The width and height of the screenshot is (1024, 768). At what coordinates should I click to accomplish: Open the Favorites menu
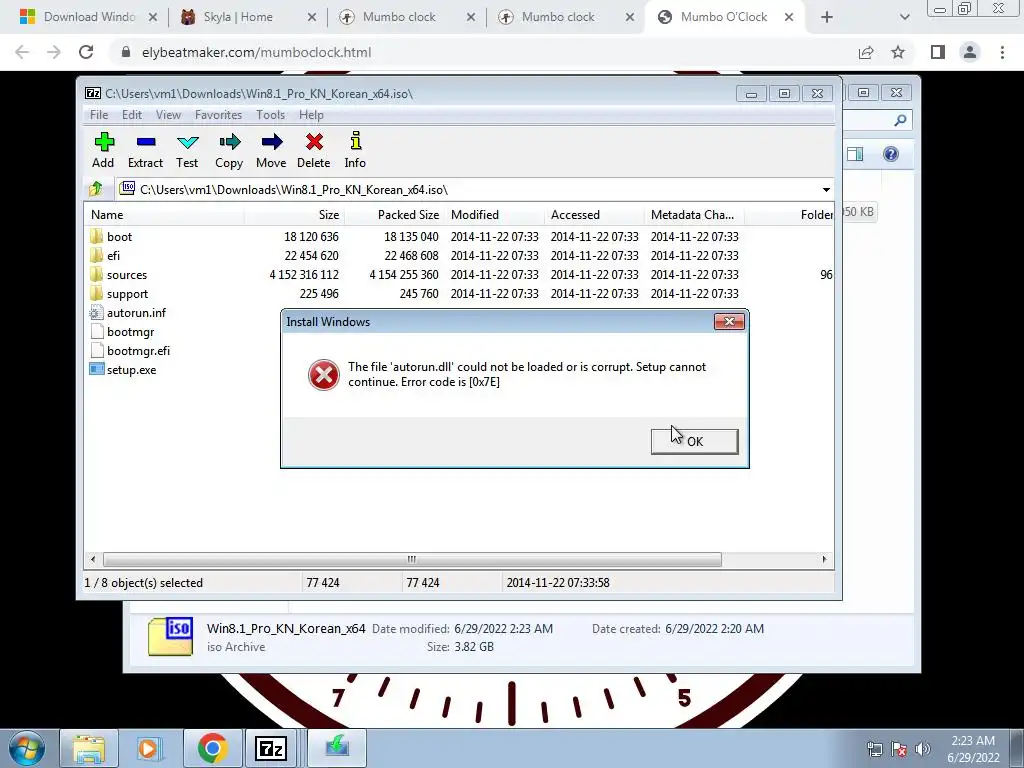coord(219,115)
